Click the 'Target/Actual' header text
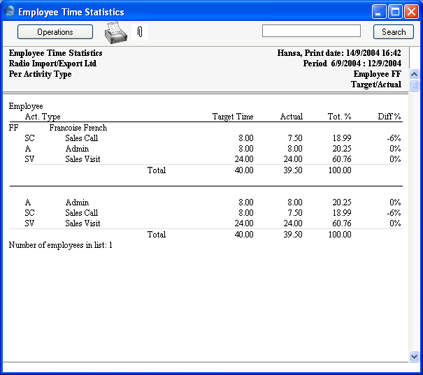Viewport: 423px width, 375px height. (x=376, y=85)
